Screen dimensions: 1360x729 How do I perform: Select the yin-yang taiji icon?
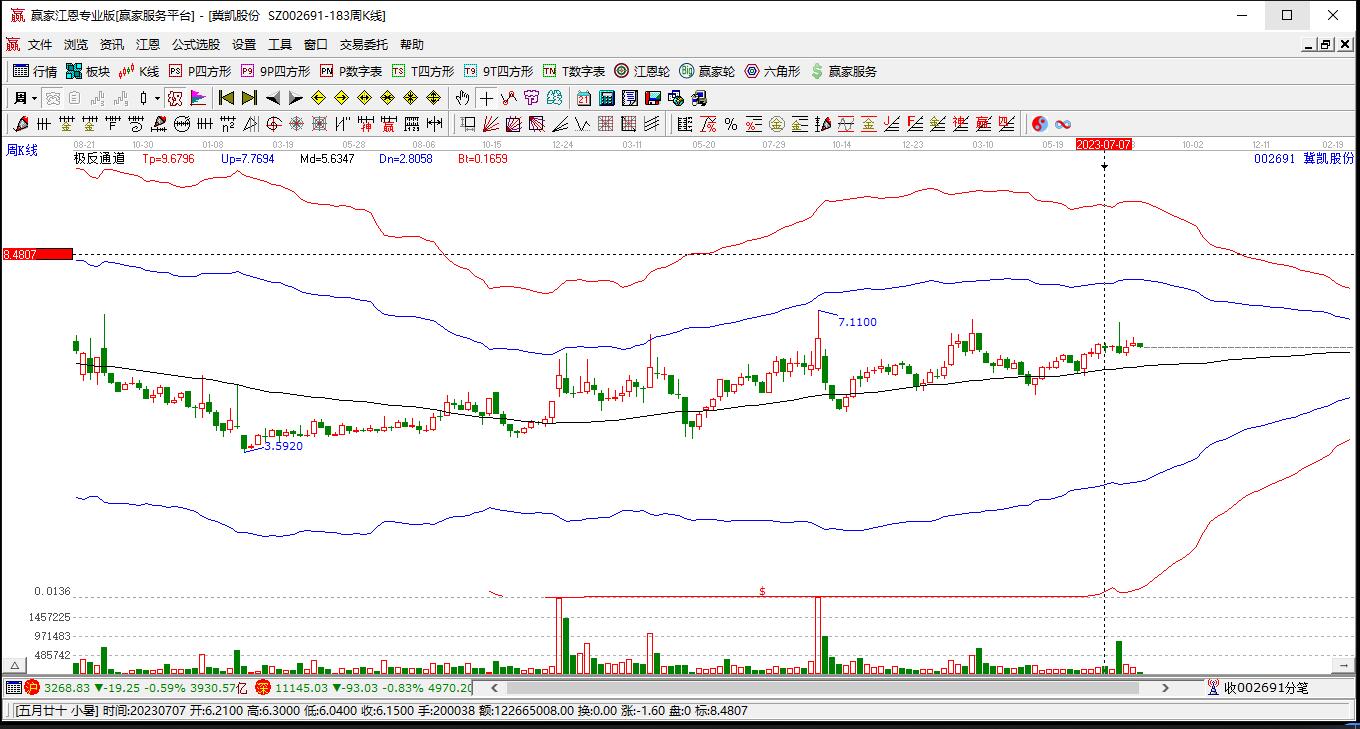[1040, 124]
